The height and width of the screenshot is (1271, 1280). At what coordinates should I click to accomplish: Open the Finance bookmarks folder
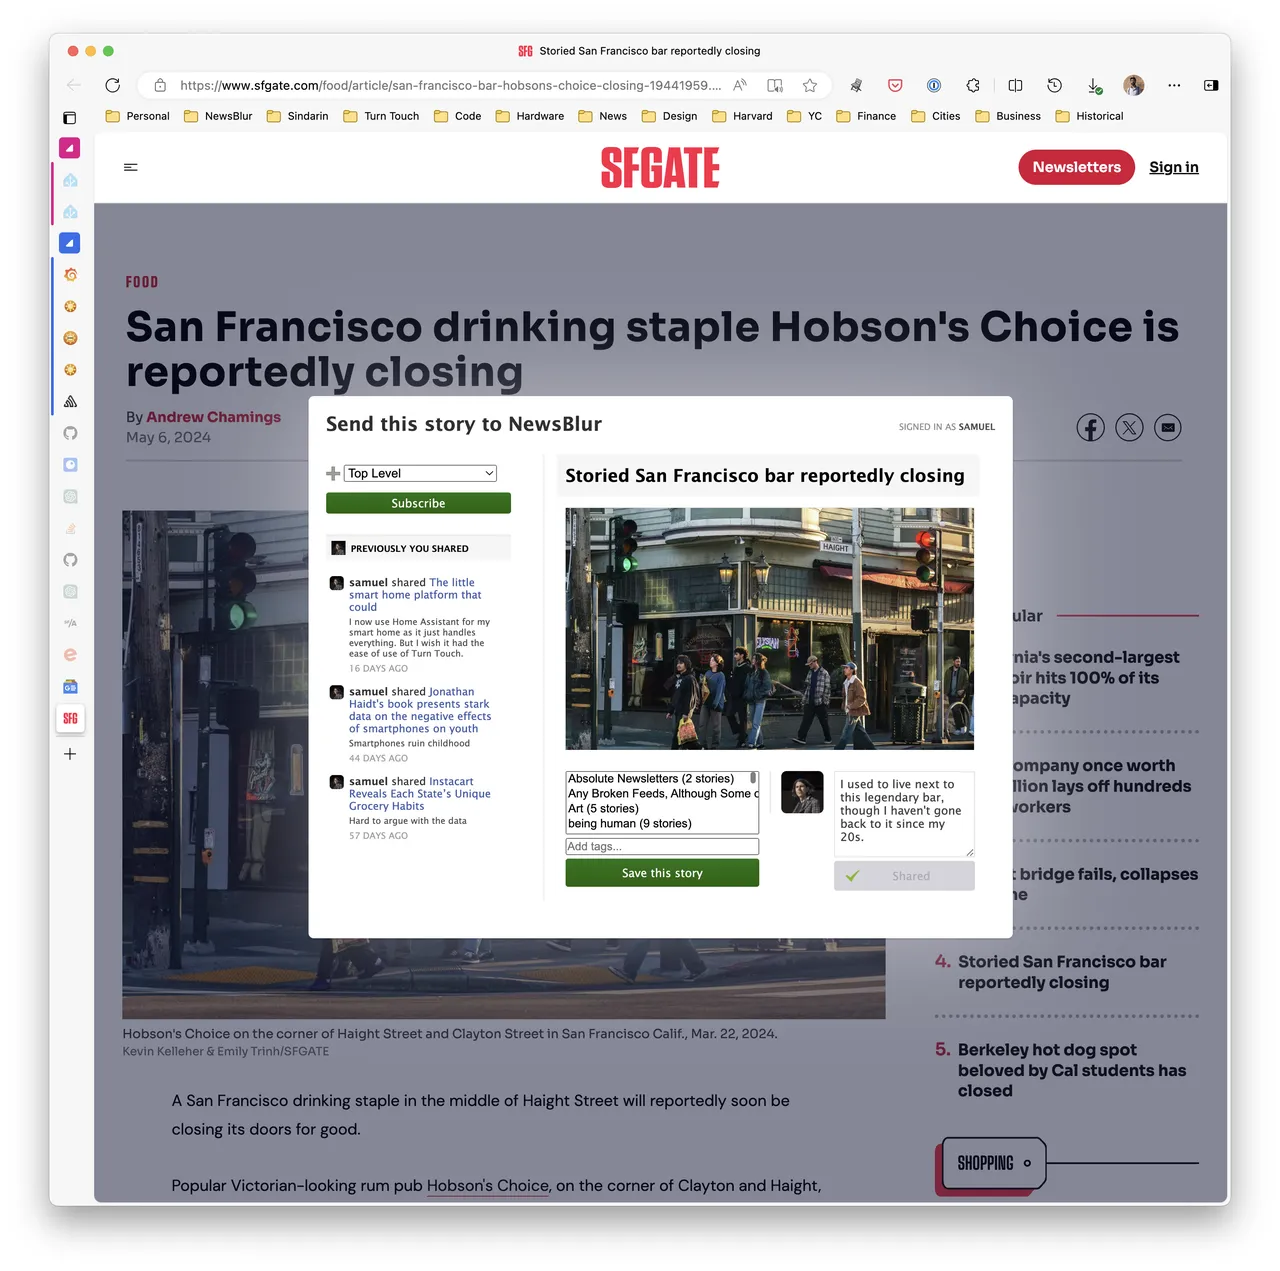click(x=866, y=116)
